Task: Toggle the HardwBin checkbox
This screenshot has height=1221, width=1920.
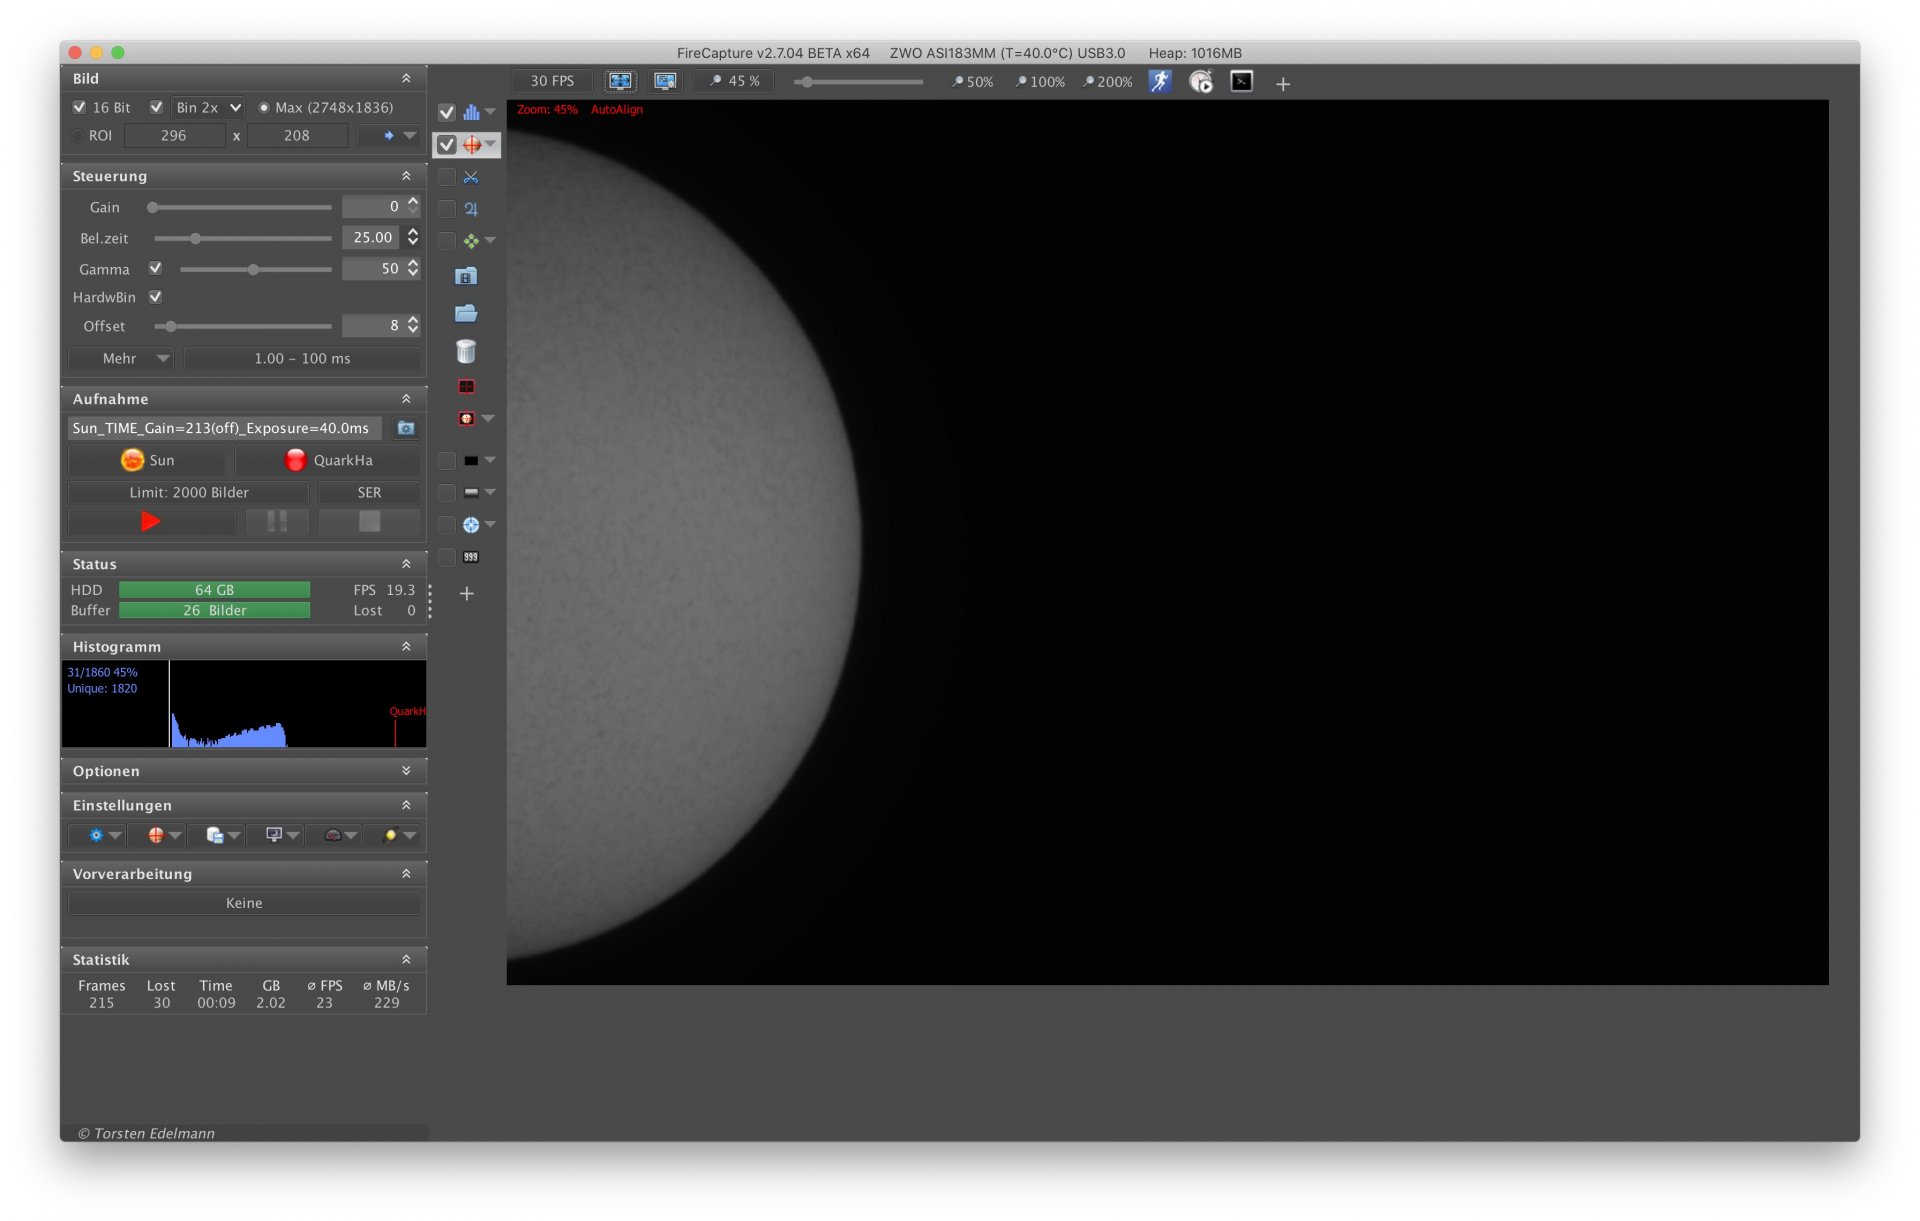Action: [155, 297]
